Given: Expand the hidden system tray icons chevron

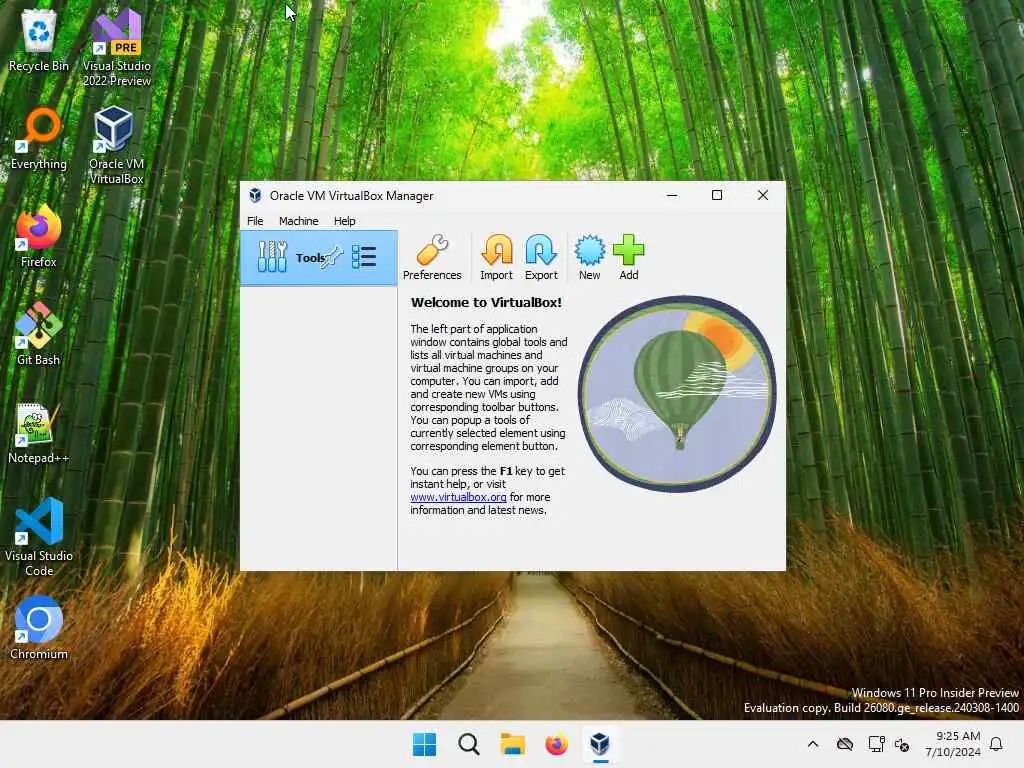Looking at the screenshot, I should click(x=813, y=744).
